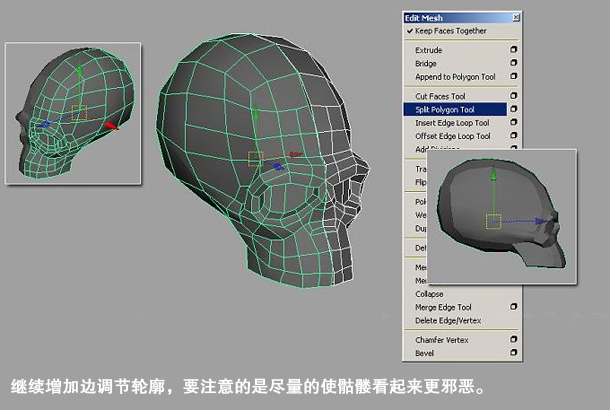The image size is (610, 410).
Task: Click yellow center manipulator on main skull
Action: pyautogui.click(x=256, y=159)
